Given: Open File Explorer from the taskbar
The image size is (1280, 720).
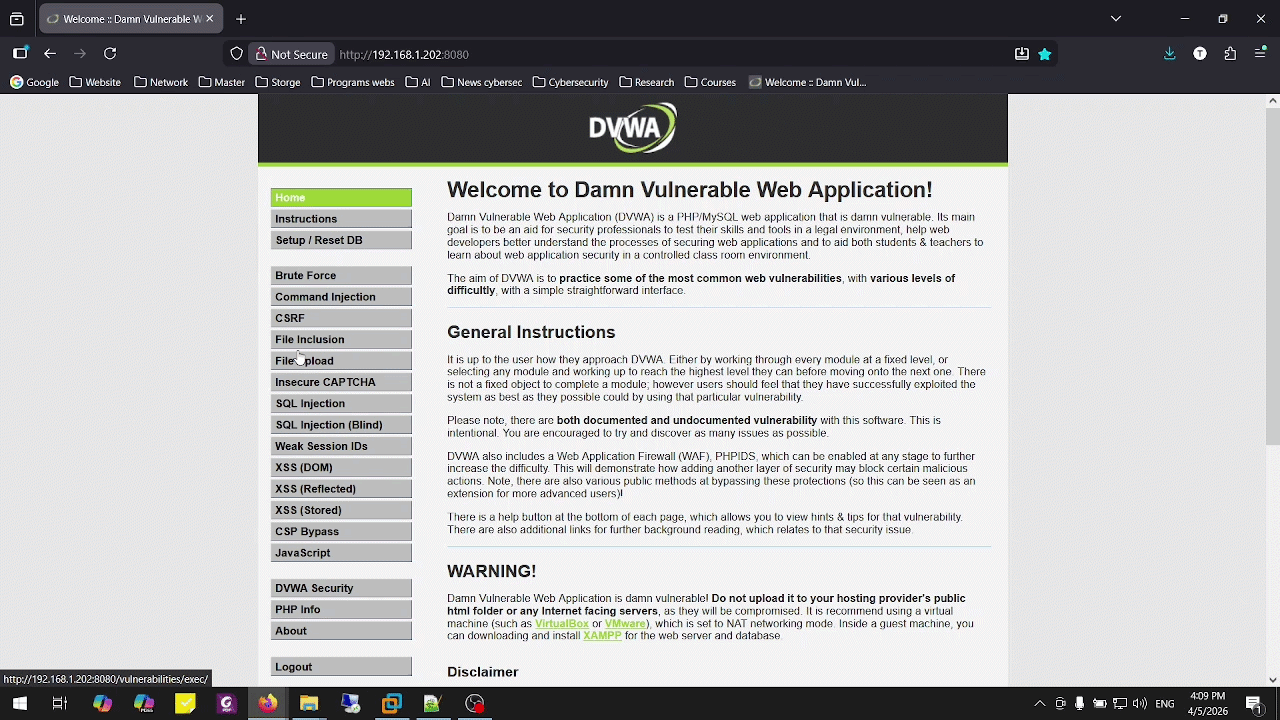Looking at the screenshot, I should 309,704.
